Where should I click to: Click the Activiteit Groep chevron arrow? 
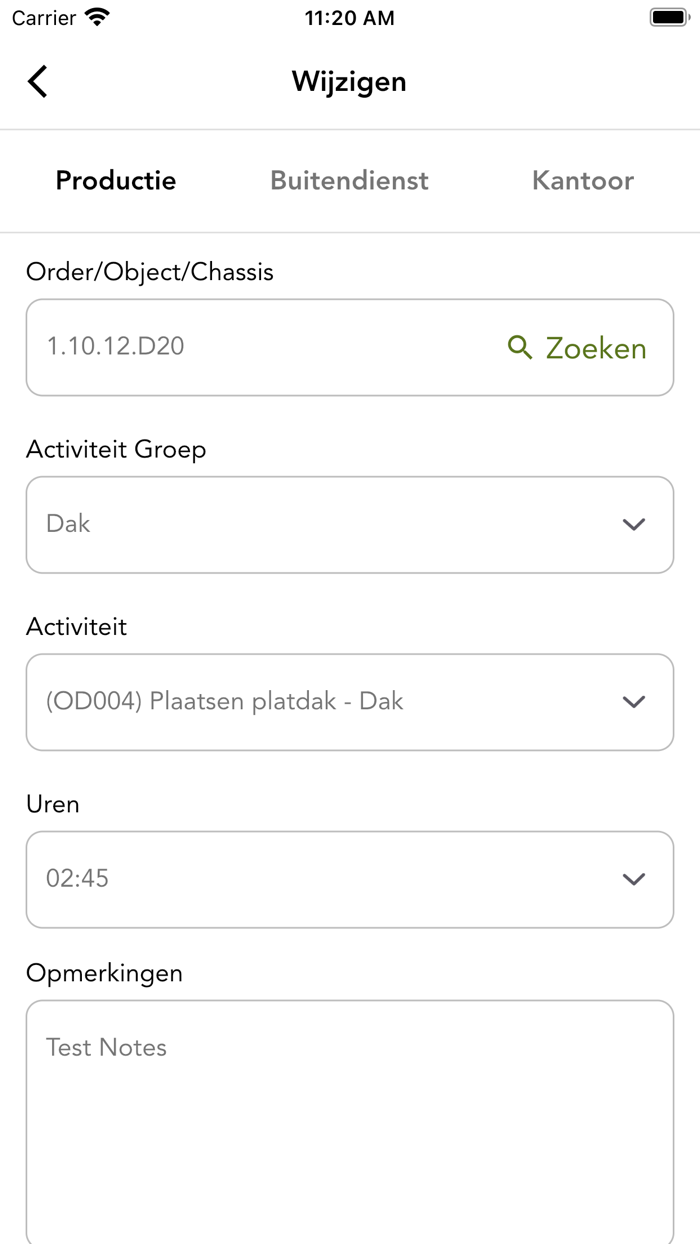[x=634, y=524]
